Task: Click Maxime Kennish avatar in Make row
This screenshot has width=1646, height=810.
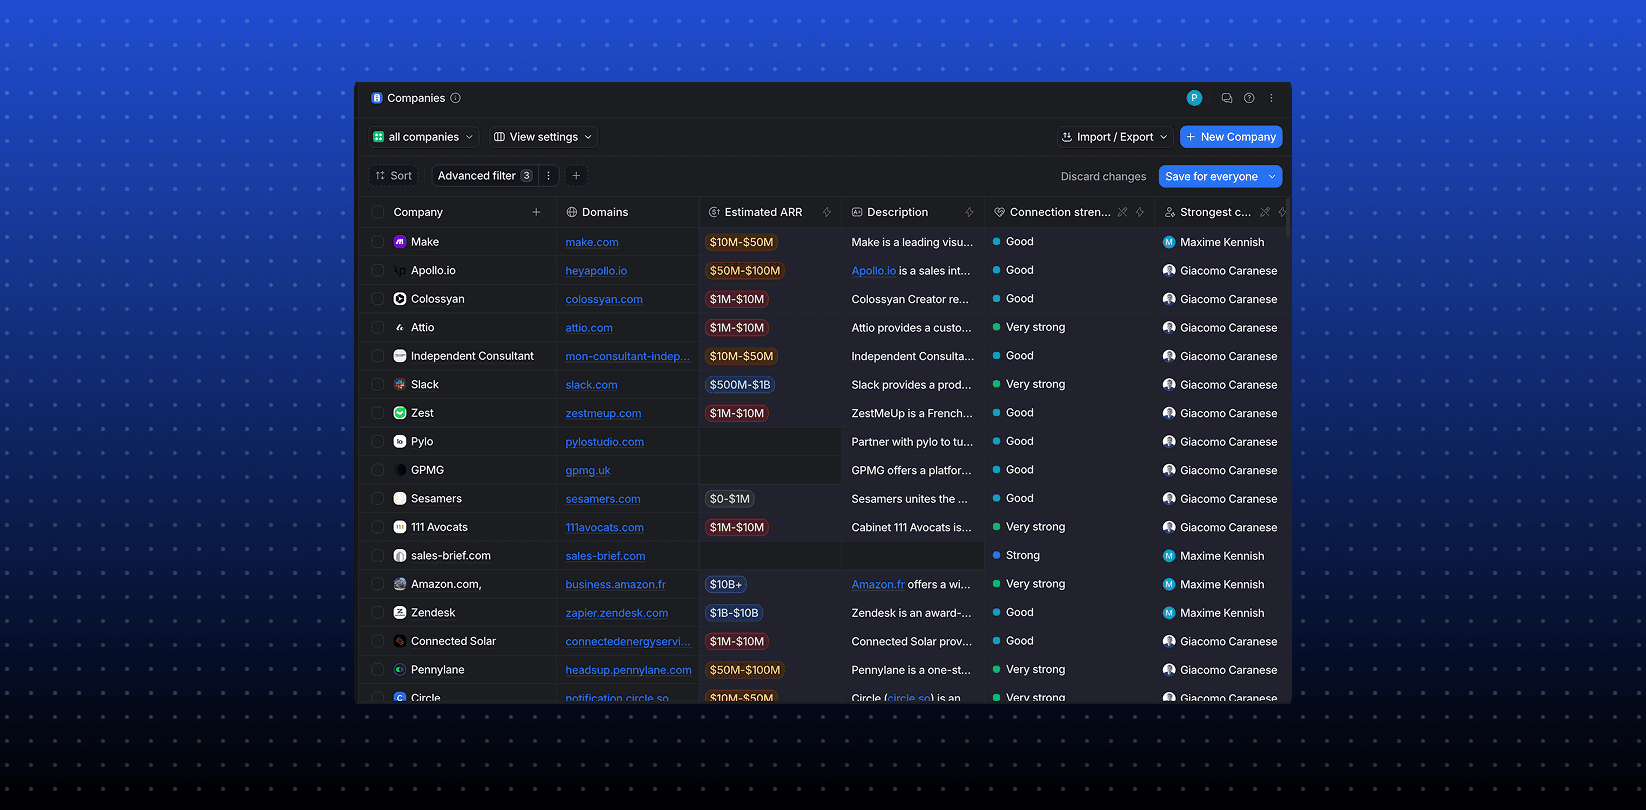Action: [x=1169, y=242]
